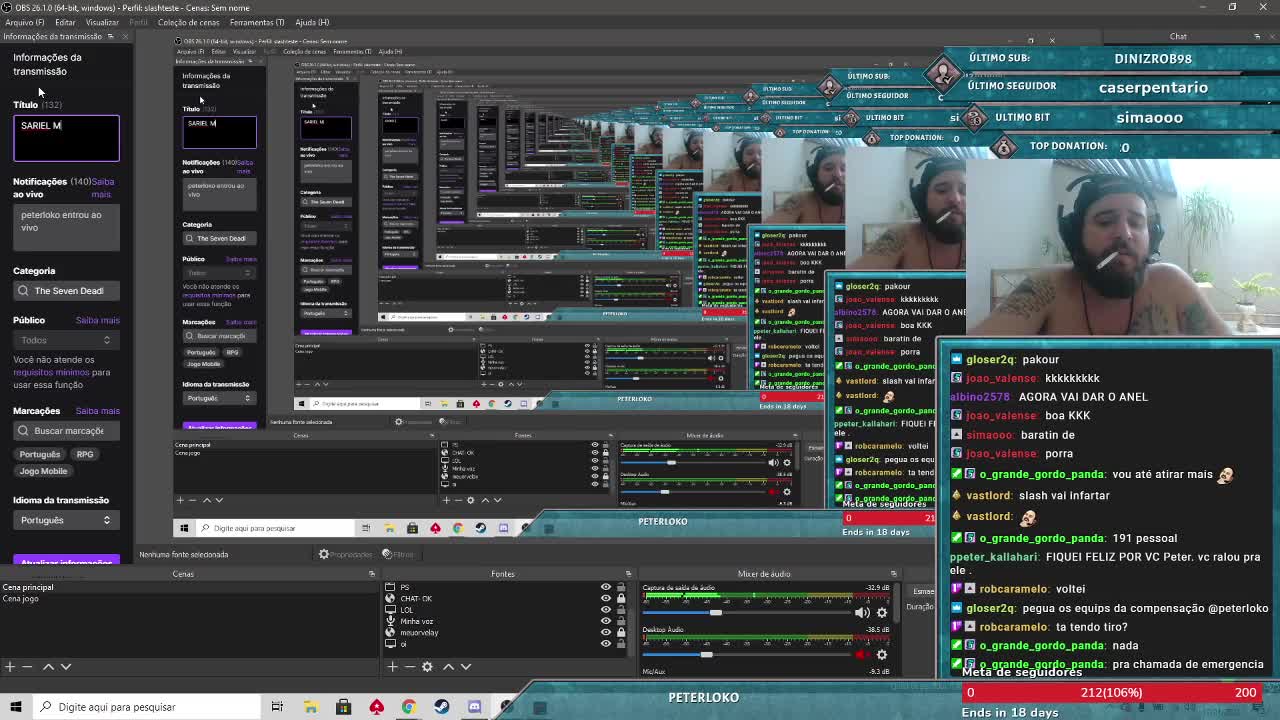Viewport: 1280px width, 720px height.
Task: Open the Visualizar menu
Action: click(x=102, y=22)
